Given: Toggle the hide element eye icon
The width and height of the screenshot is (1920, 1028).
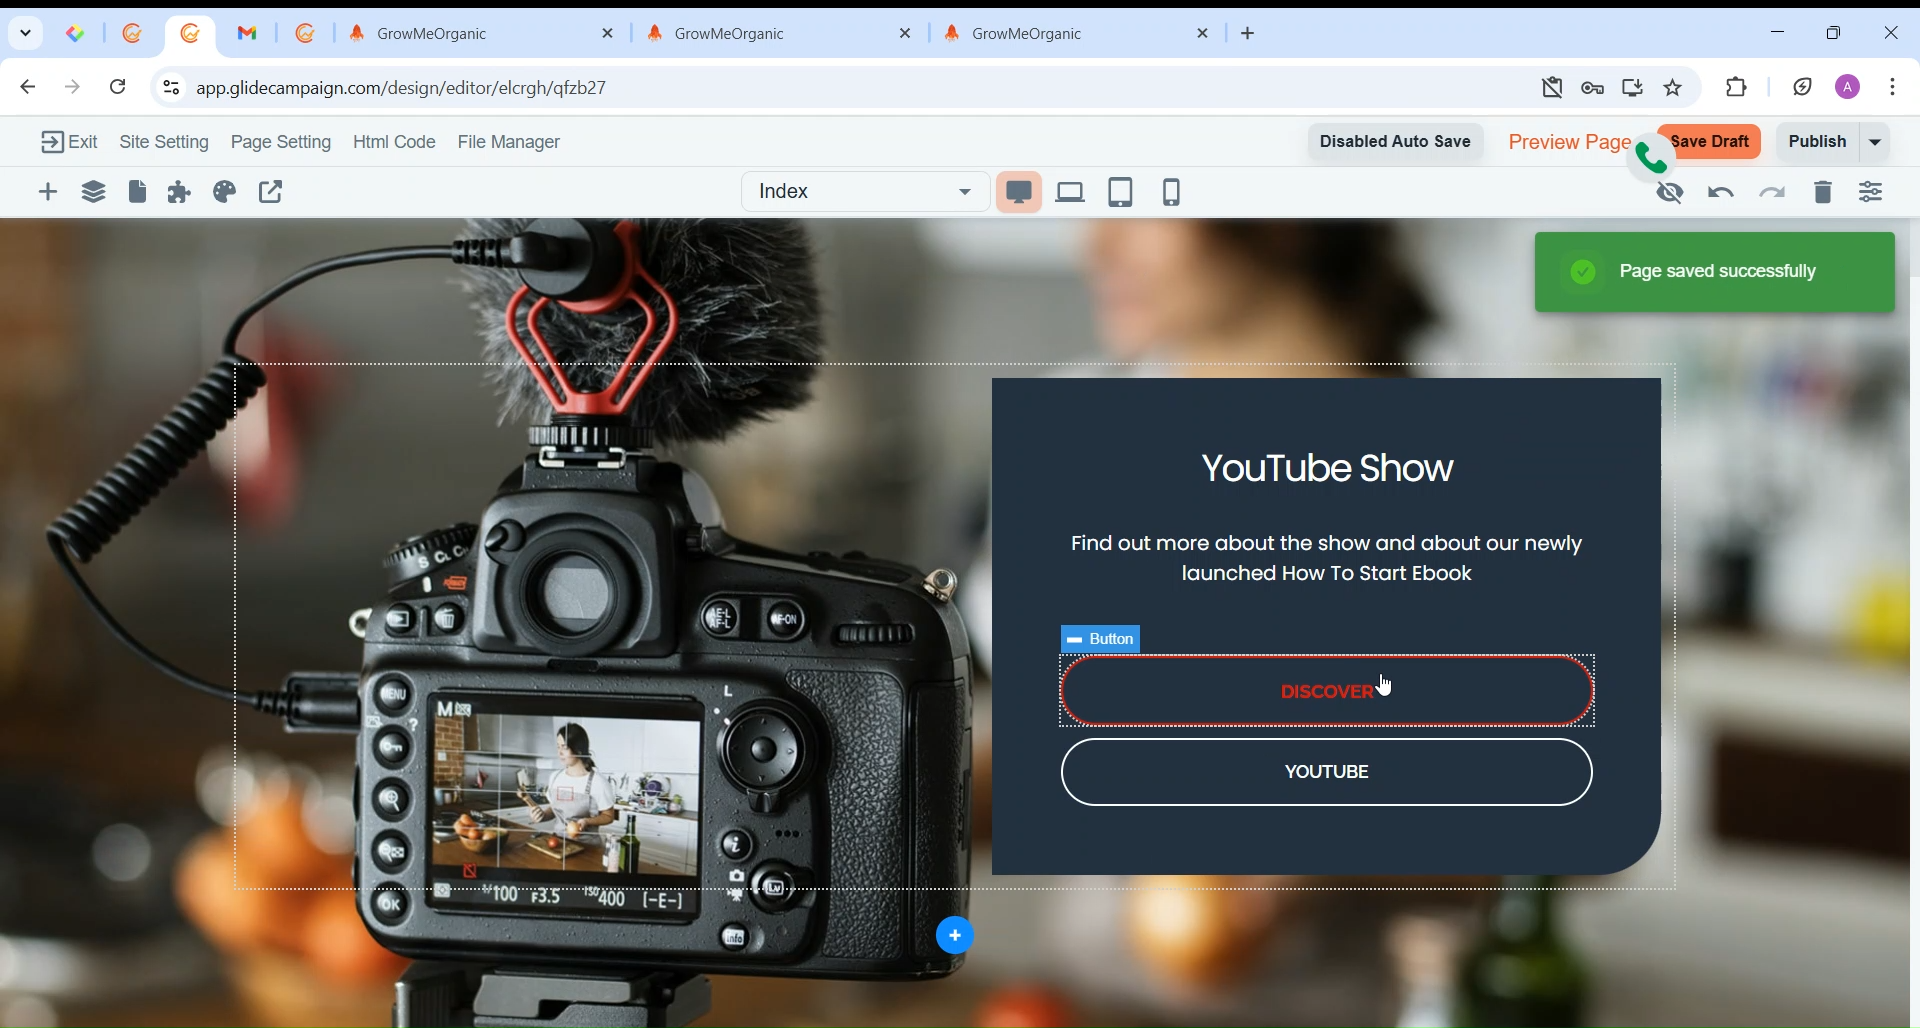Looking at the screenshot, I should tap(1671, 194).
